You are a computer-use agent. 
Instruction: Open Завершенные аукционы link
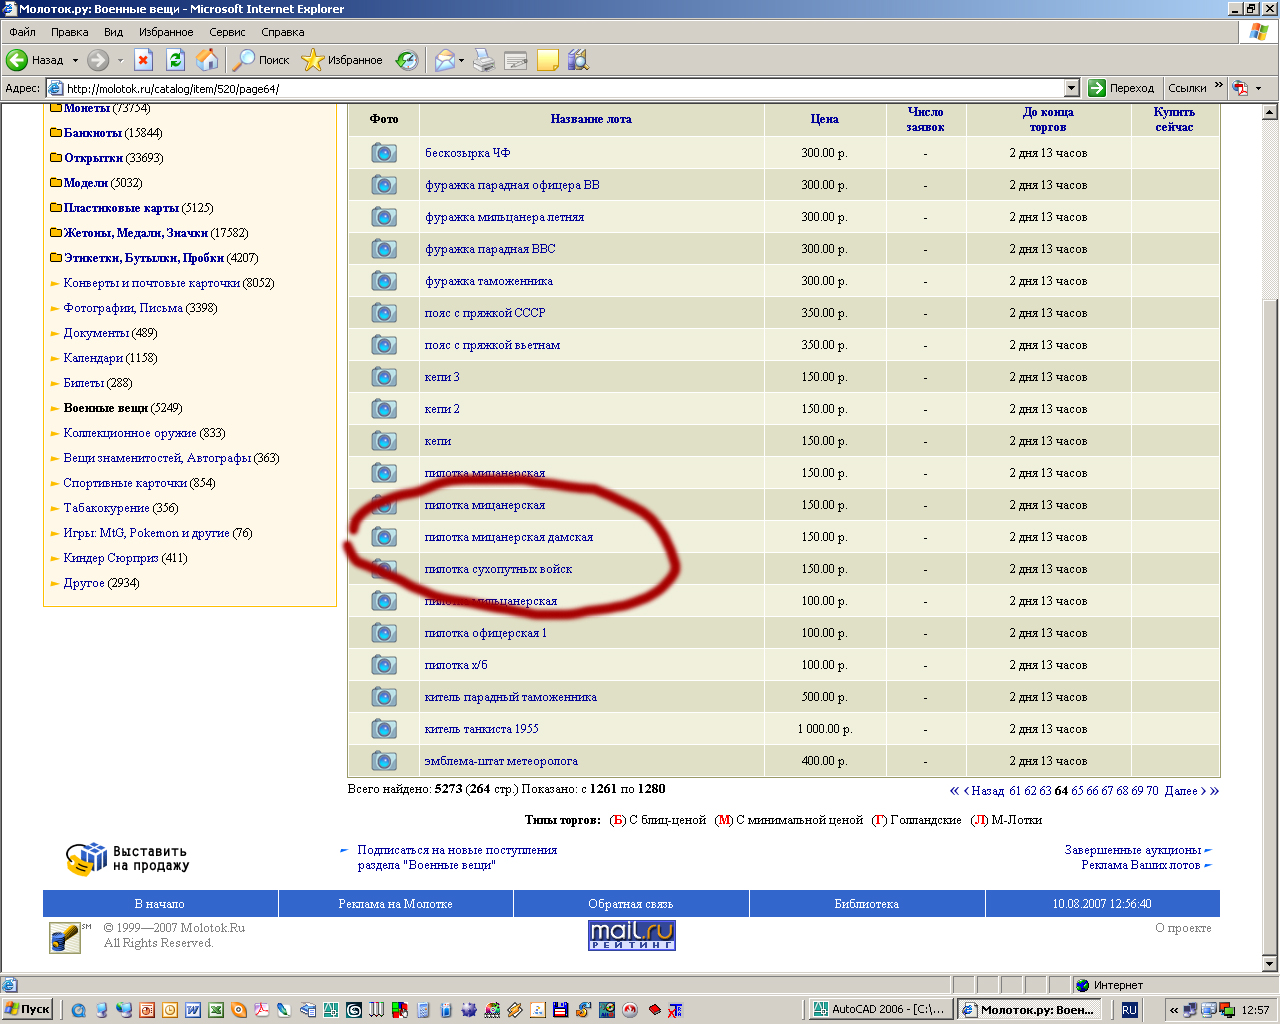click(x=1133, y=850)
